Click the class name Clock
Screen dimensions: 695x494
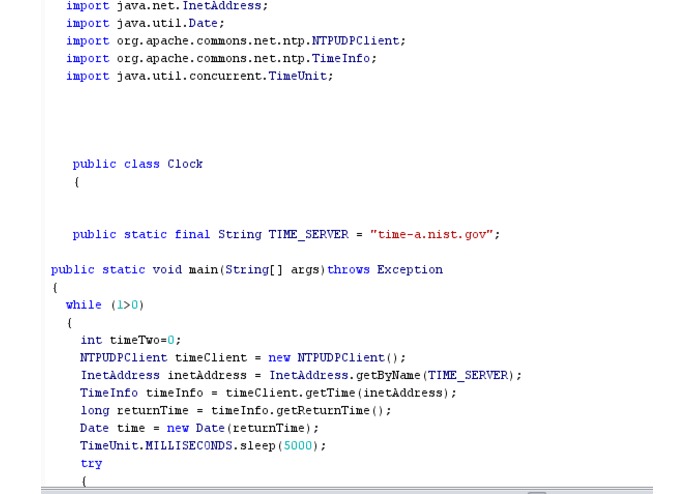pyautogui.click(x=185, y=164)
